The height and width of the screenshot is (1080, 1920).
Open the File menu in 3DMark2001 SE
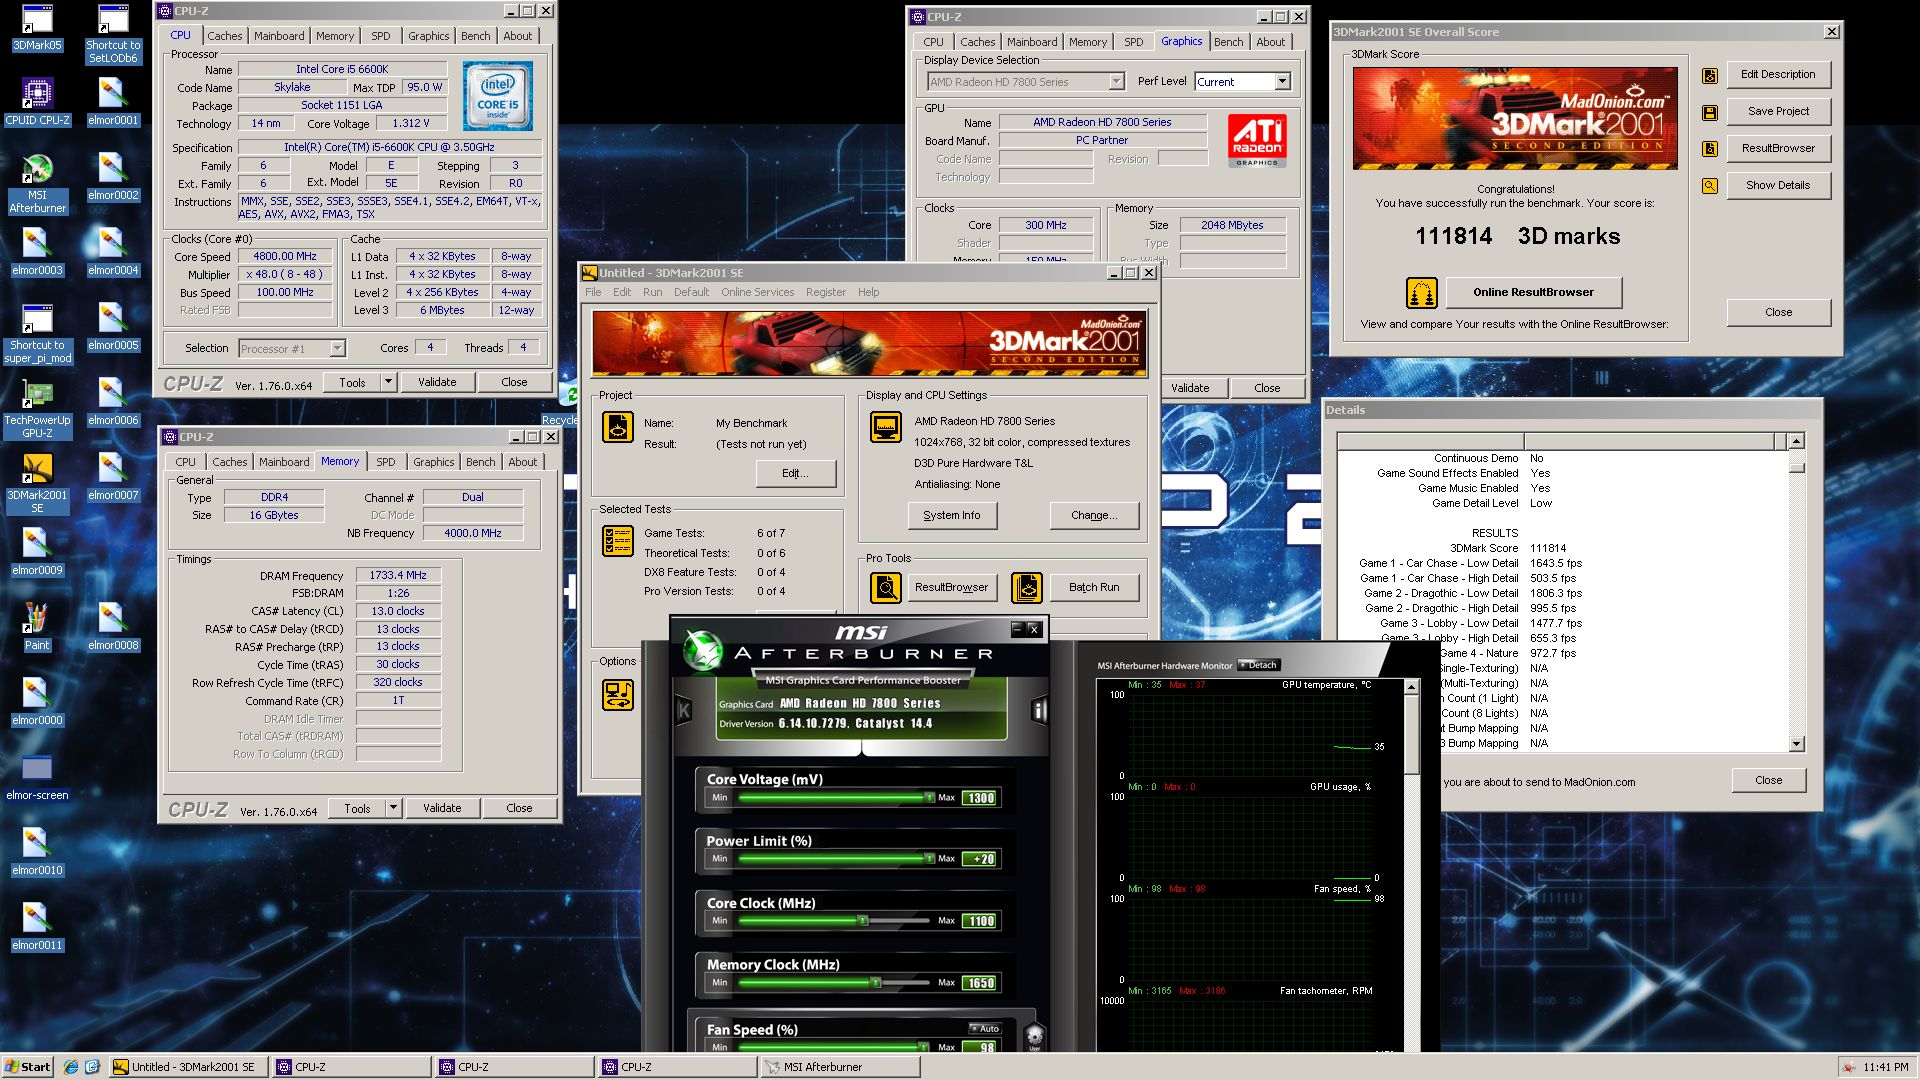[x=593, y=293]
